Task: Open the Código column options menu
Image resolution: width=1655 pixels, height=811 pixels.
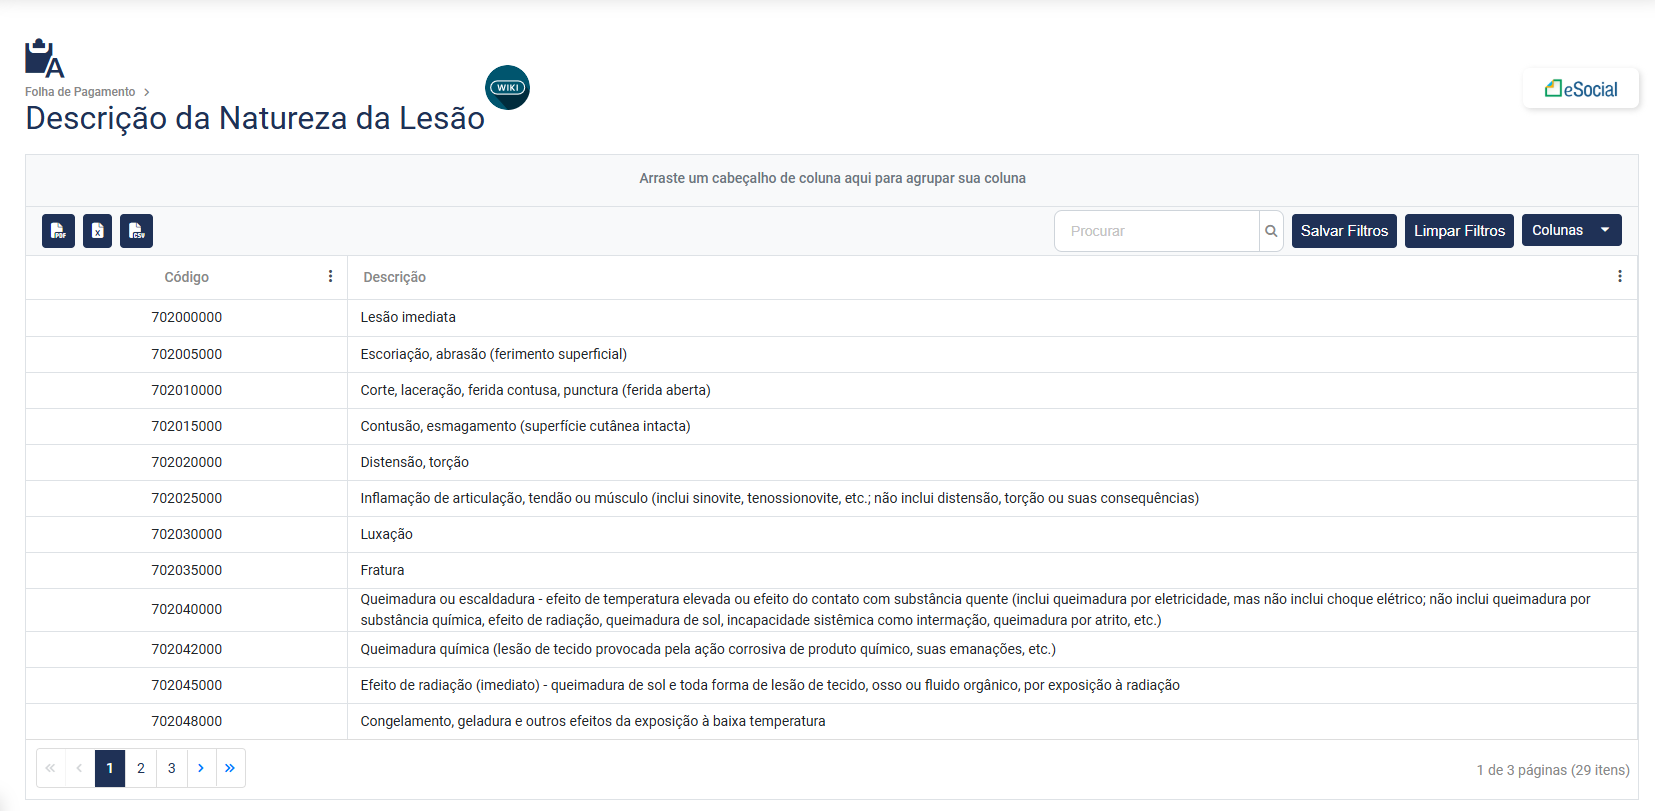Action: point(330,276)
